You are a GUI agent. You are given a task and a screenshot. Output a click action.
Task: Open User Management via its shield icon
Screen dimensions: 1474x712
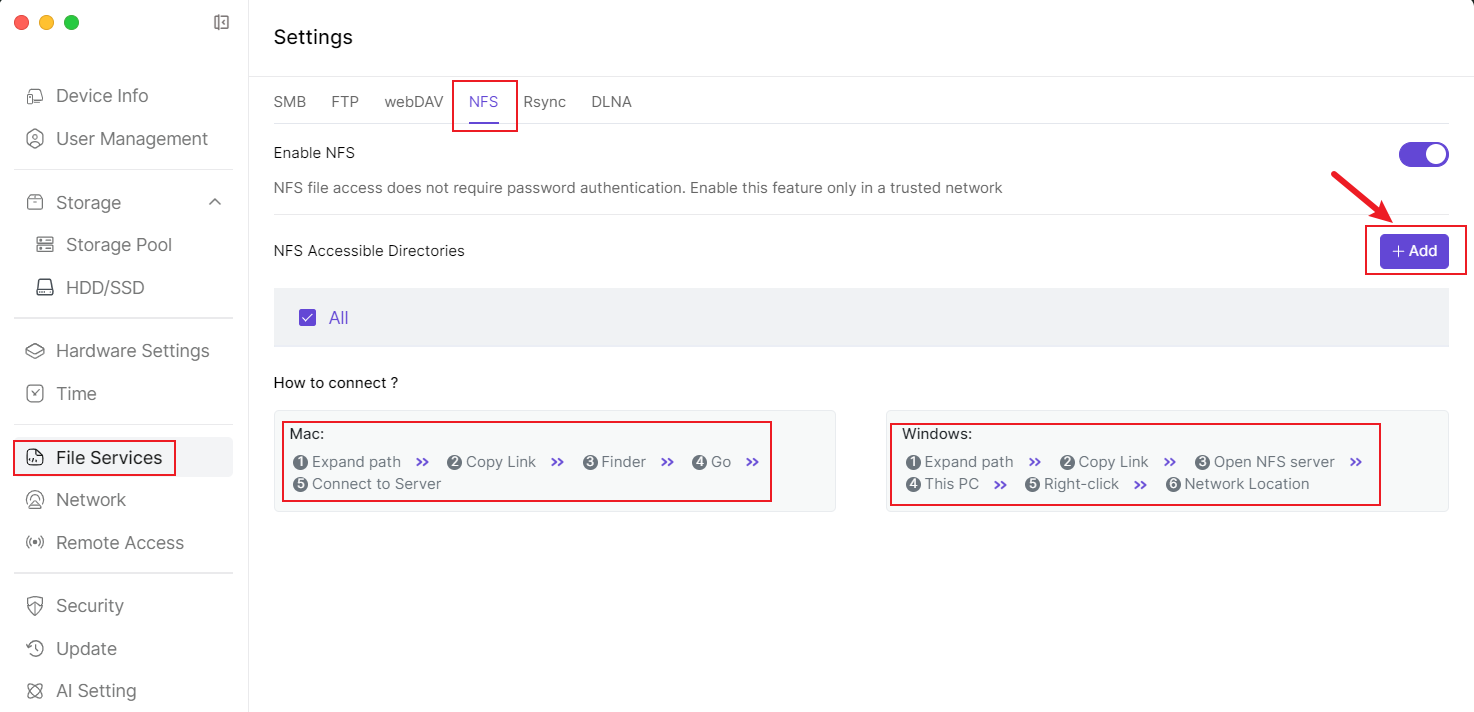[35, 139]
